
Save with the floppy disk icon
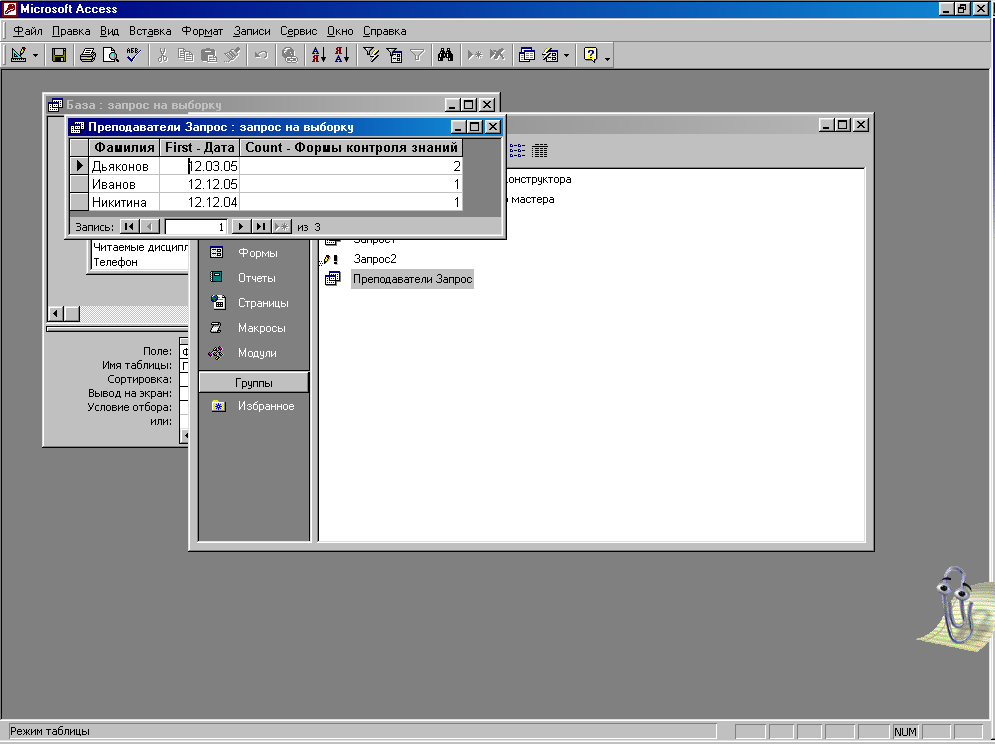click(59, 55)
